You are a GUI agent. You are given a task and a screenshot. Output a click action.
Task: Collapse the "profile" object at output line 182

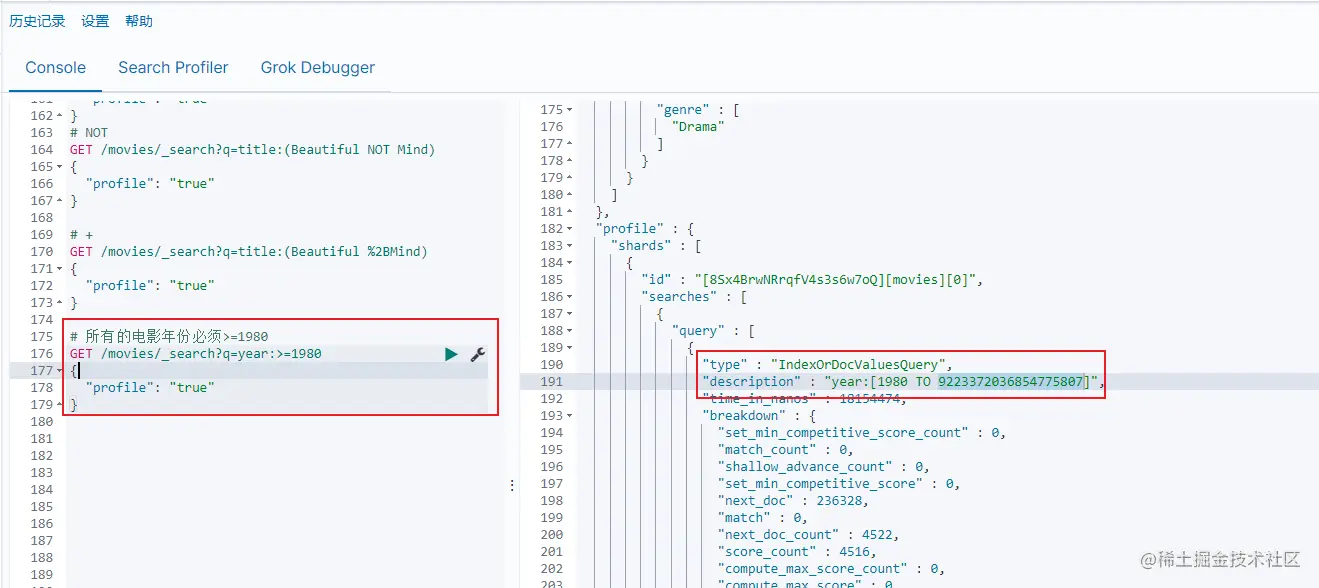click(x=569, y=229)
